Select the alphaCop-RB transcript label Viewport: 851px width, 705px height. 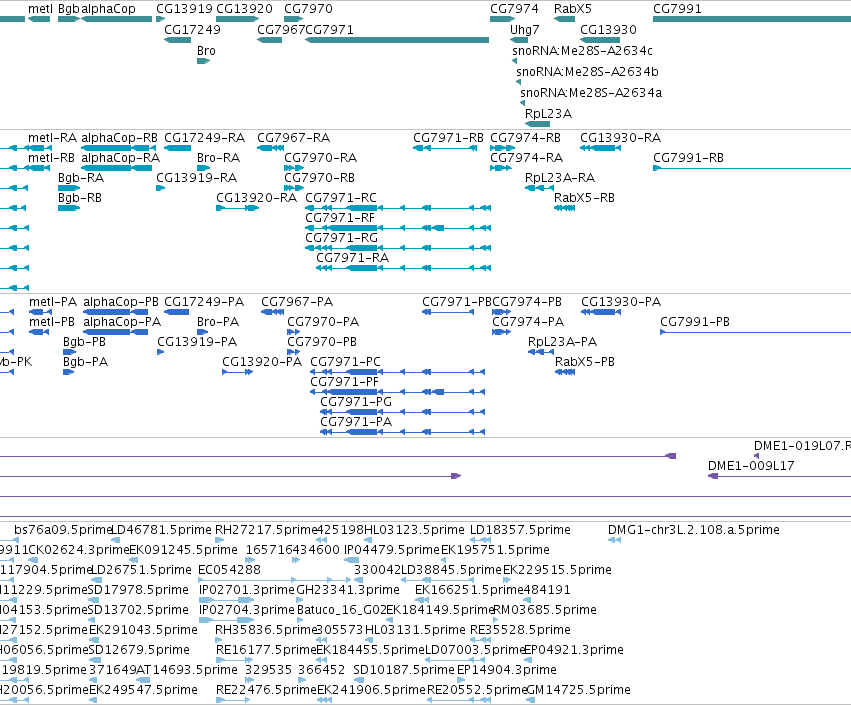point(119,138)
